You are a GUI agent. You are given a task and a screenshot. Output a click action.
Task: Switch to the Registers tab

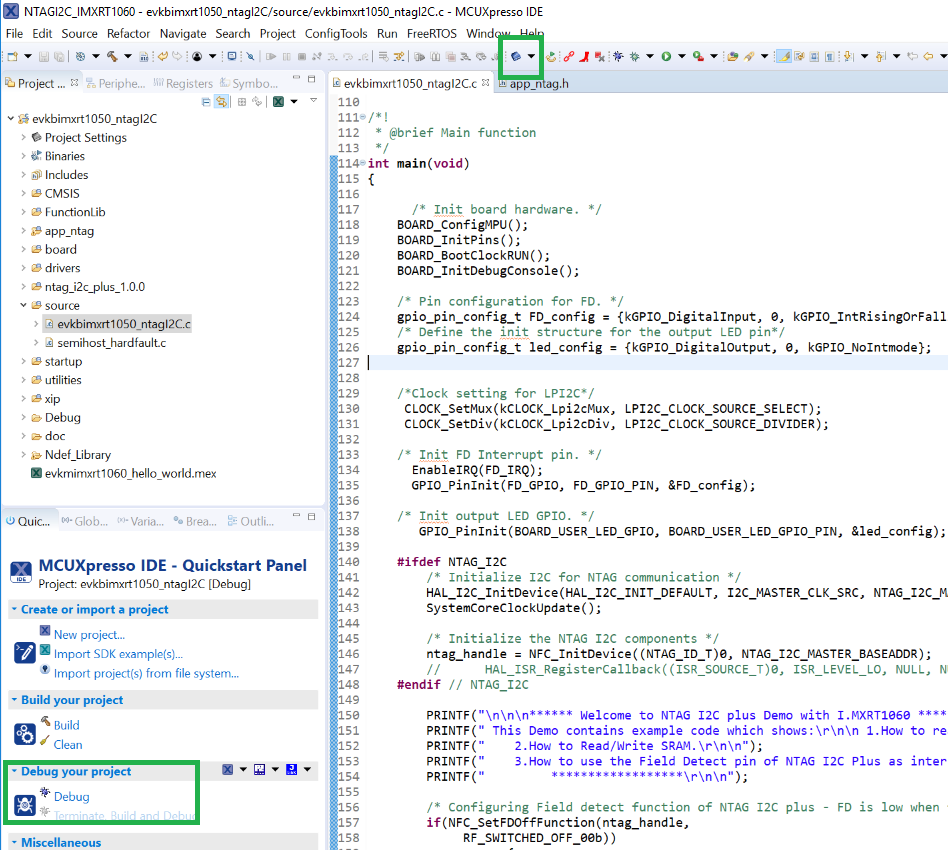tap(183, 83)
